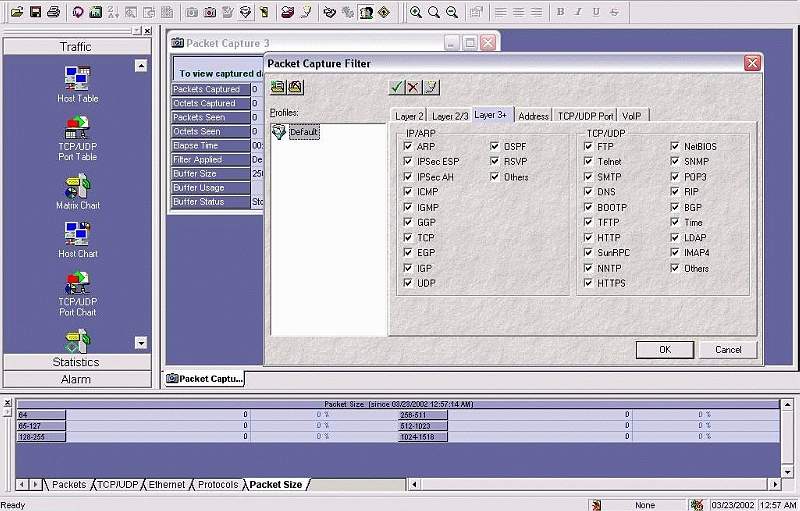Switch to the Packets bottom tab
Image resolution: width=800 pixels, height=511 pixels.
coord(69,485)
